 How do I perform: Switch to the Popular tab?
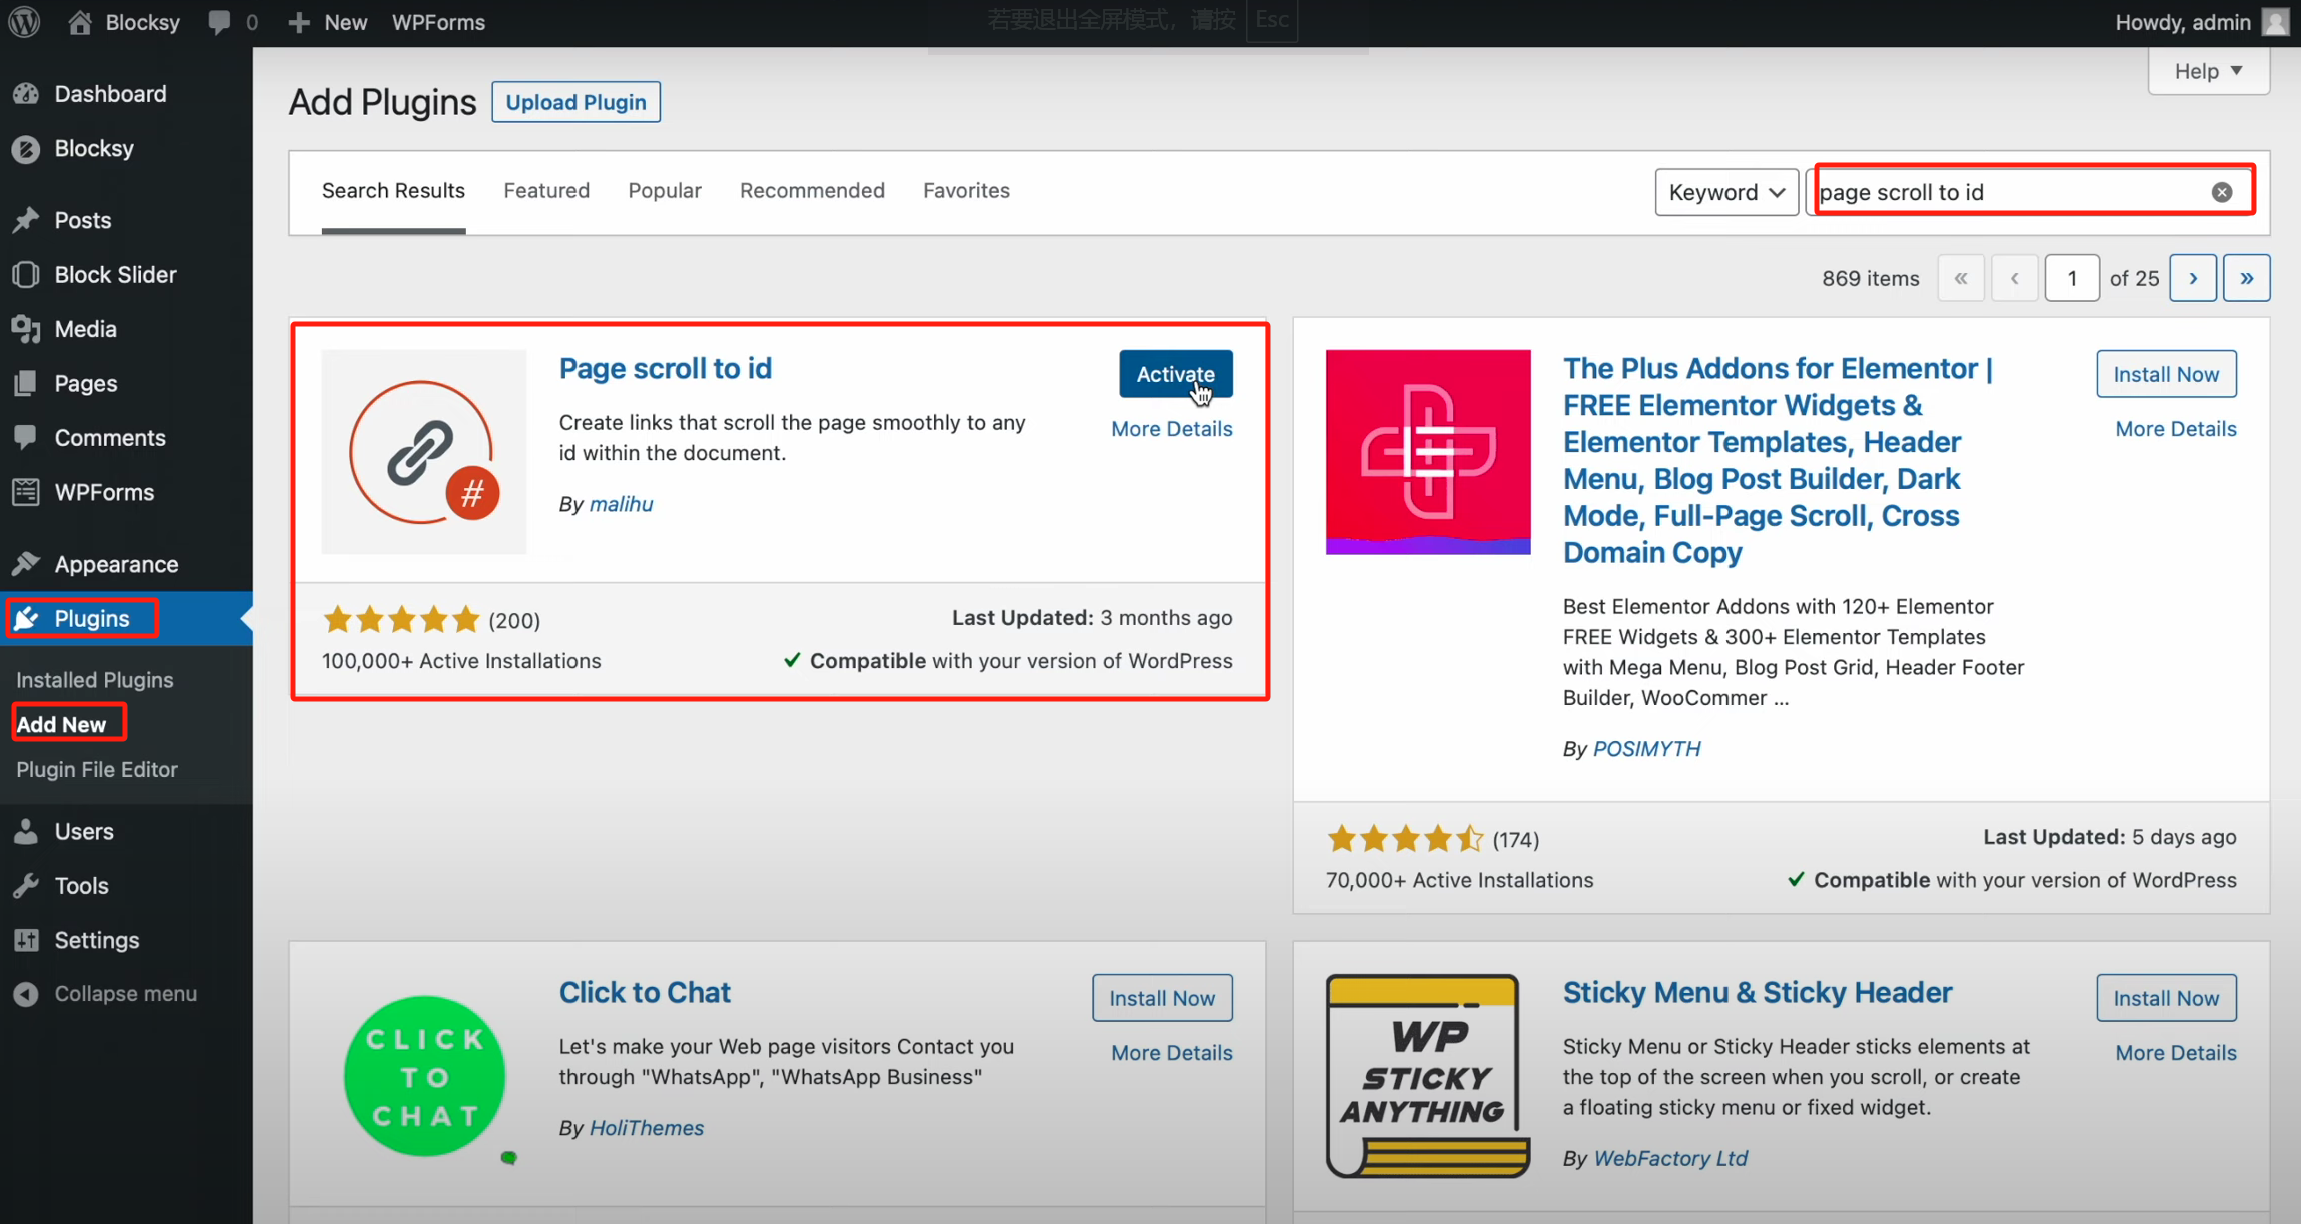click(664, 190)
